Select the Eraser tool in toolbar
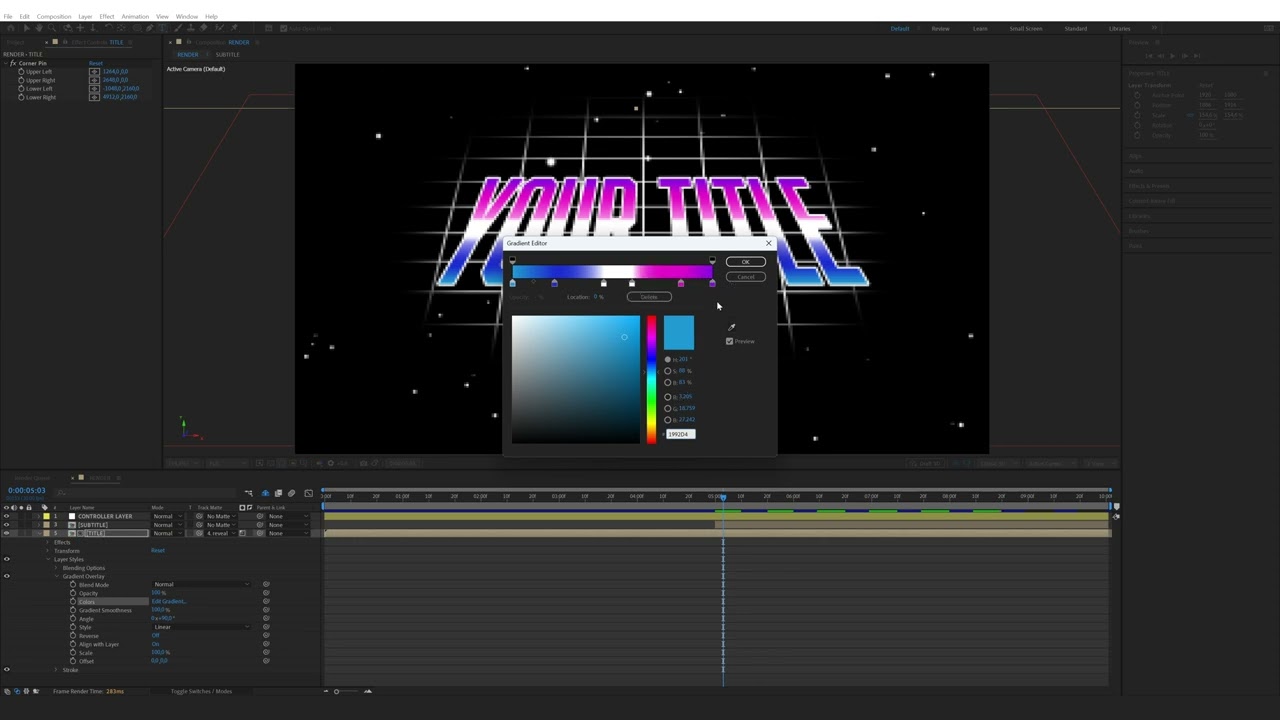The image size is (1280, 720). pos(204,28)
